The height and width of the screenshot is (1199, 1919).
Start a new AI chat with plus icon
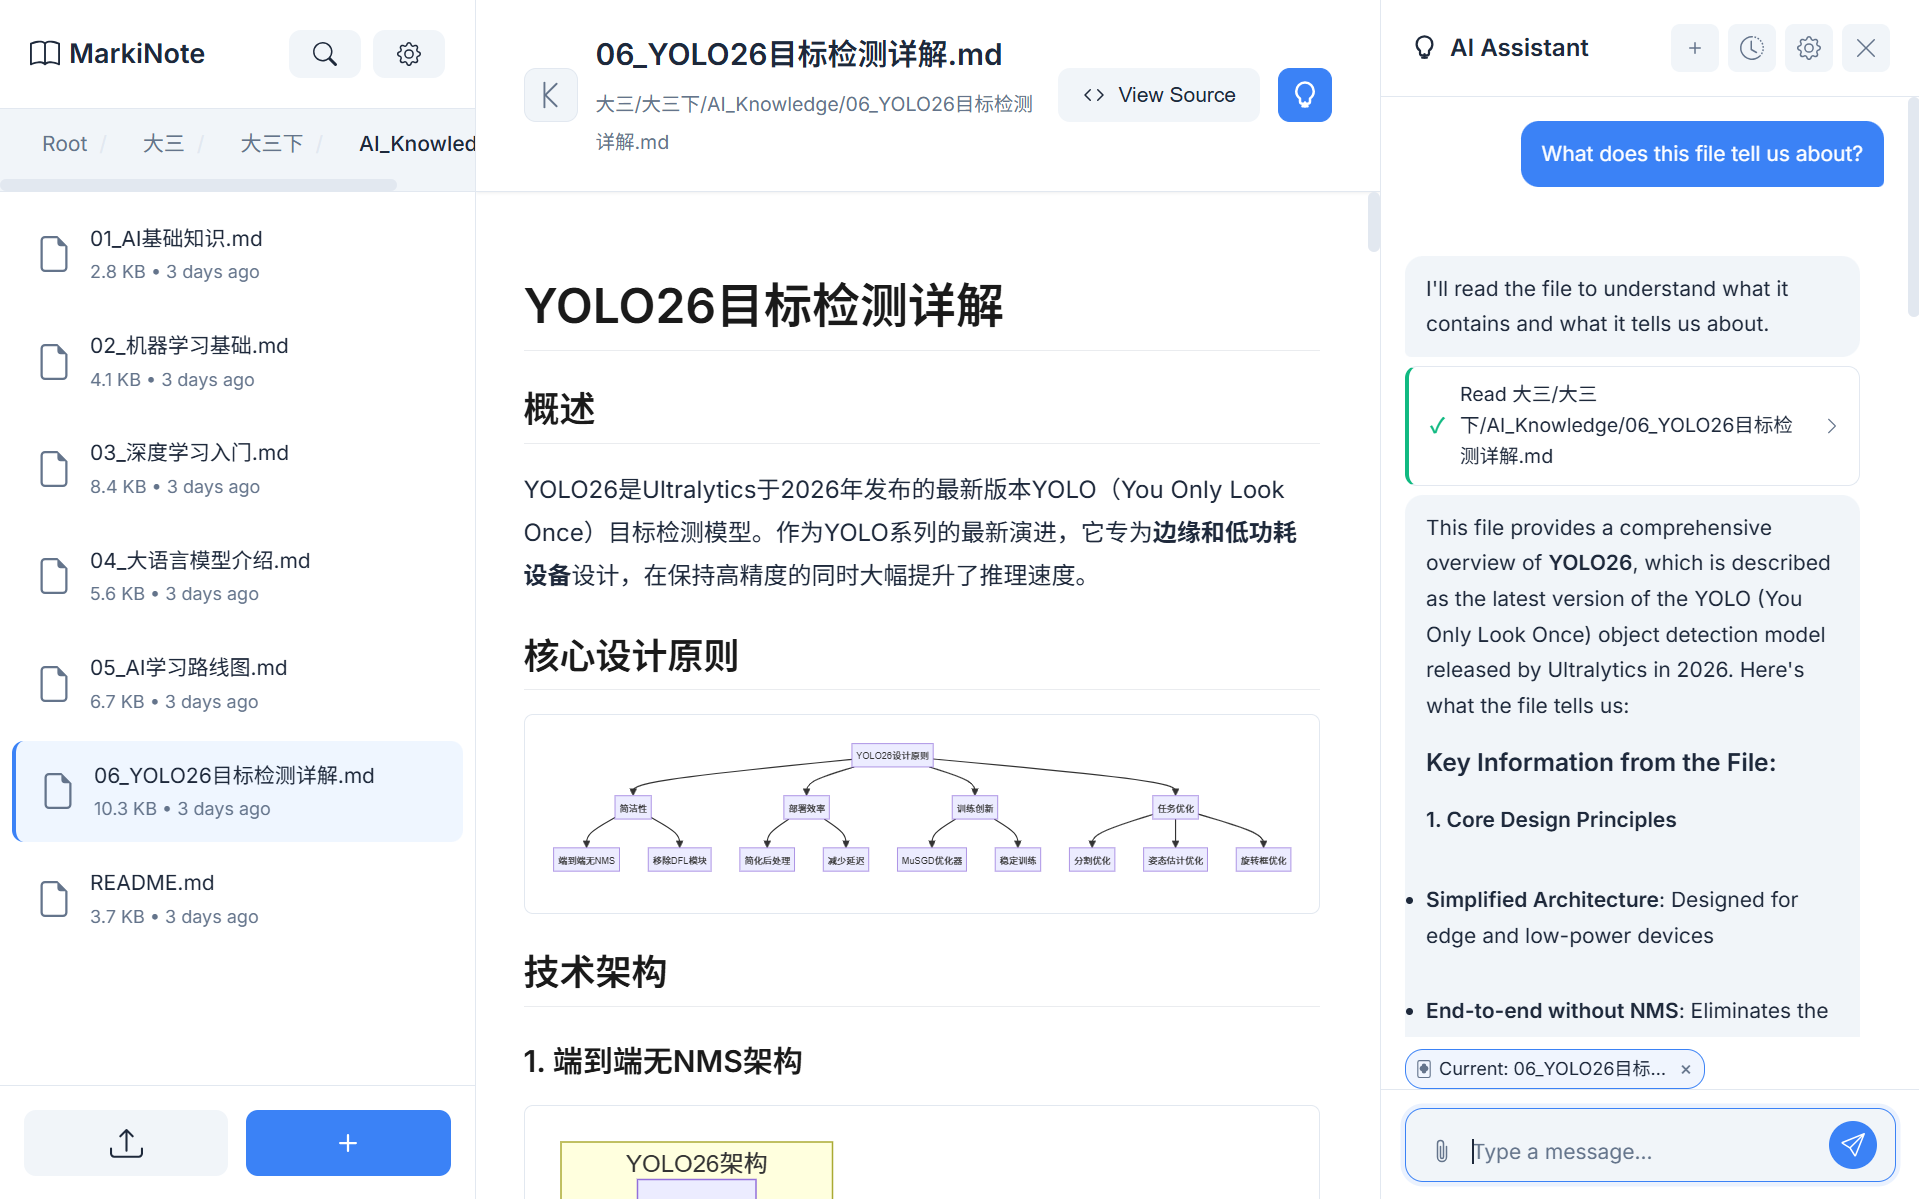[x=1694, y=48]
